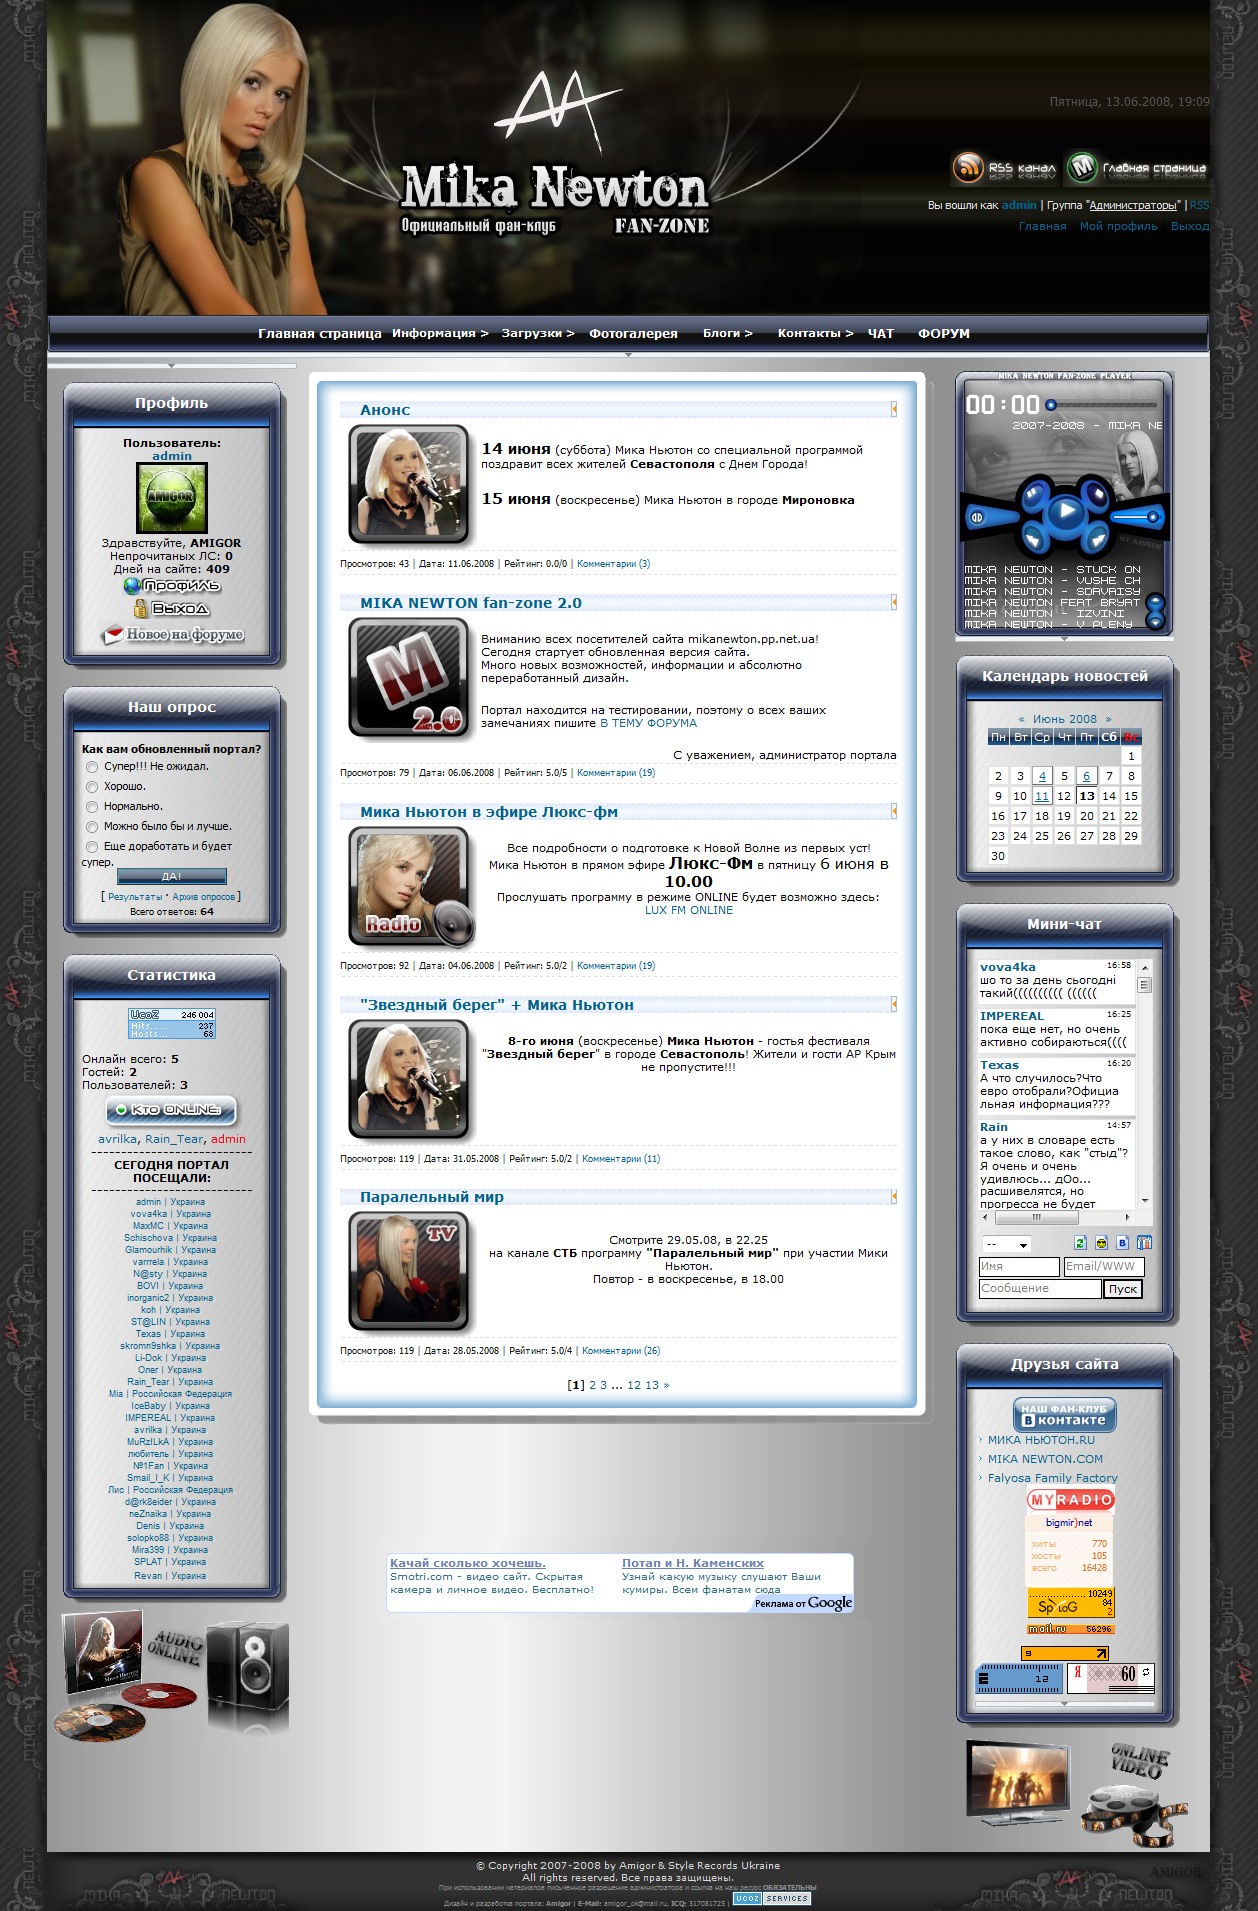
Task: Open the MyRadio banner
Action: pos(1071,1499)
